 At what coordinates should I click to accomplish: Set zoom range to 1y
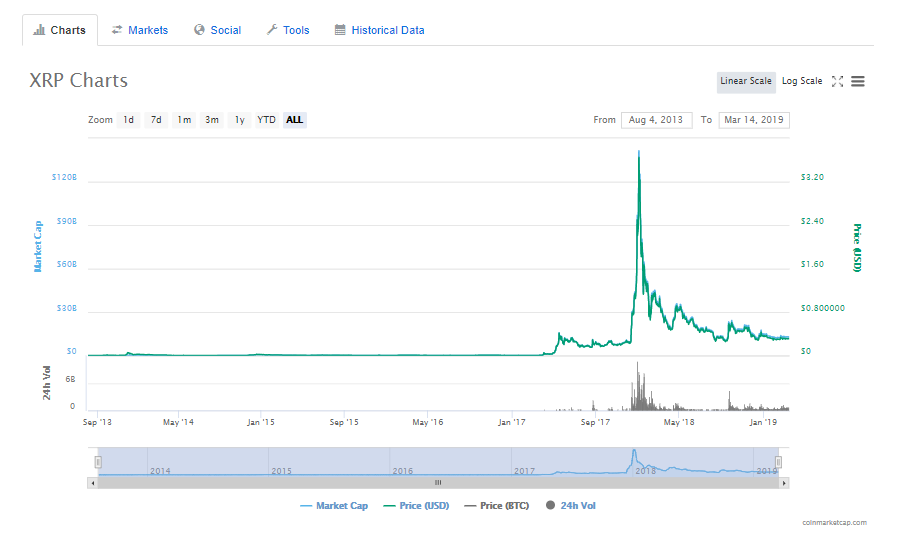click(239, 120)
